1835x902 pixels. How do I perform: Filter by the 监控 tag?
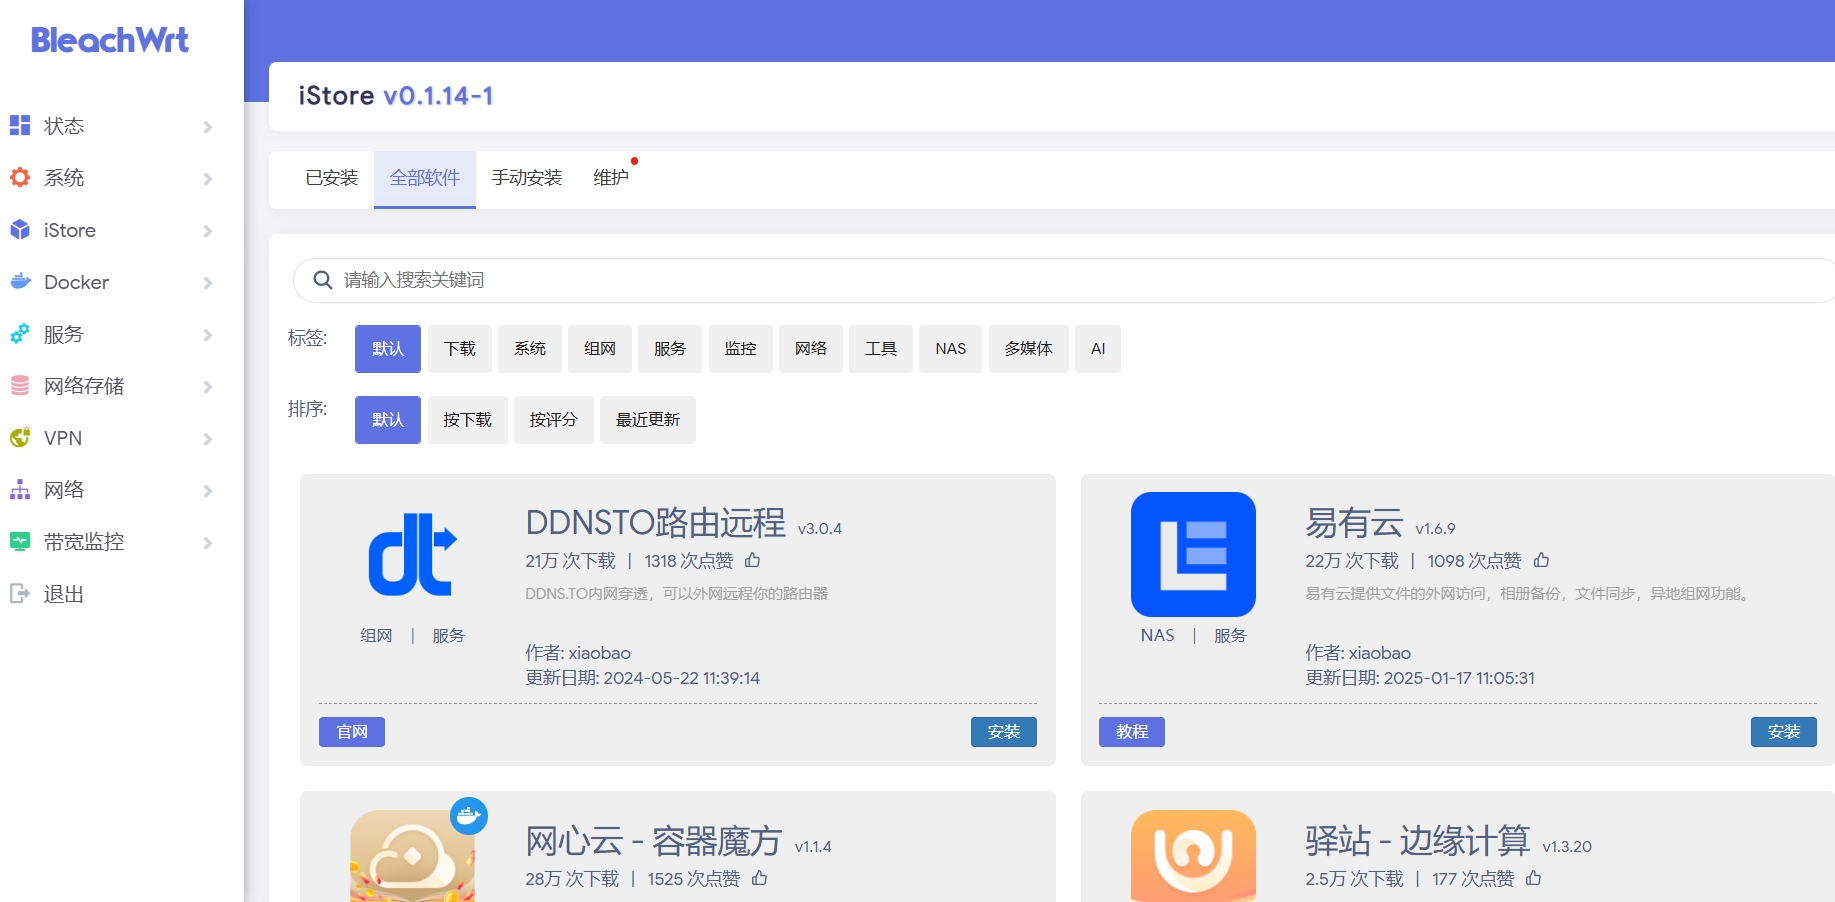741,349
